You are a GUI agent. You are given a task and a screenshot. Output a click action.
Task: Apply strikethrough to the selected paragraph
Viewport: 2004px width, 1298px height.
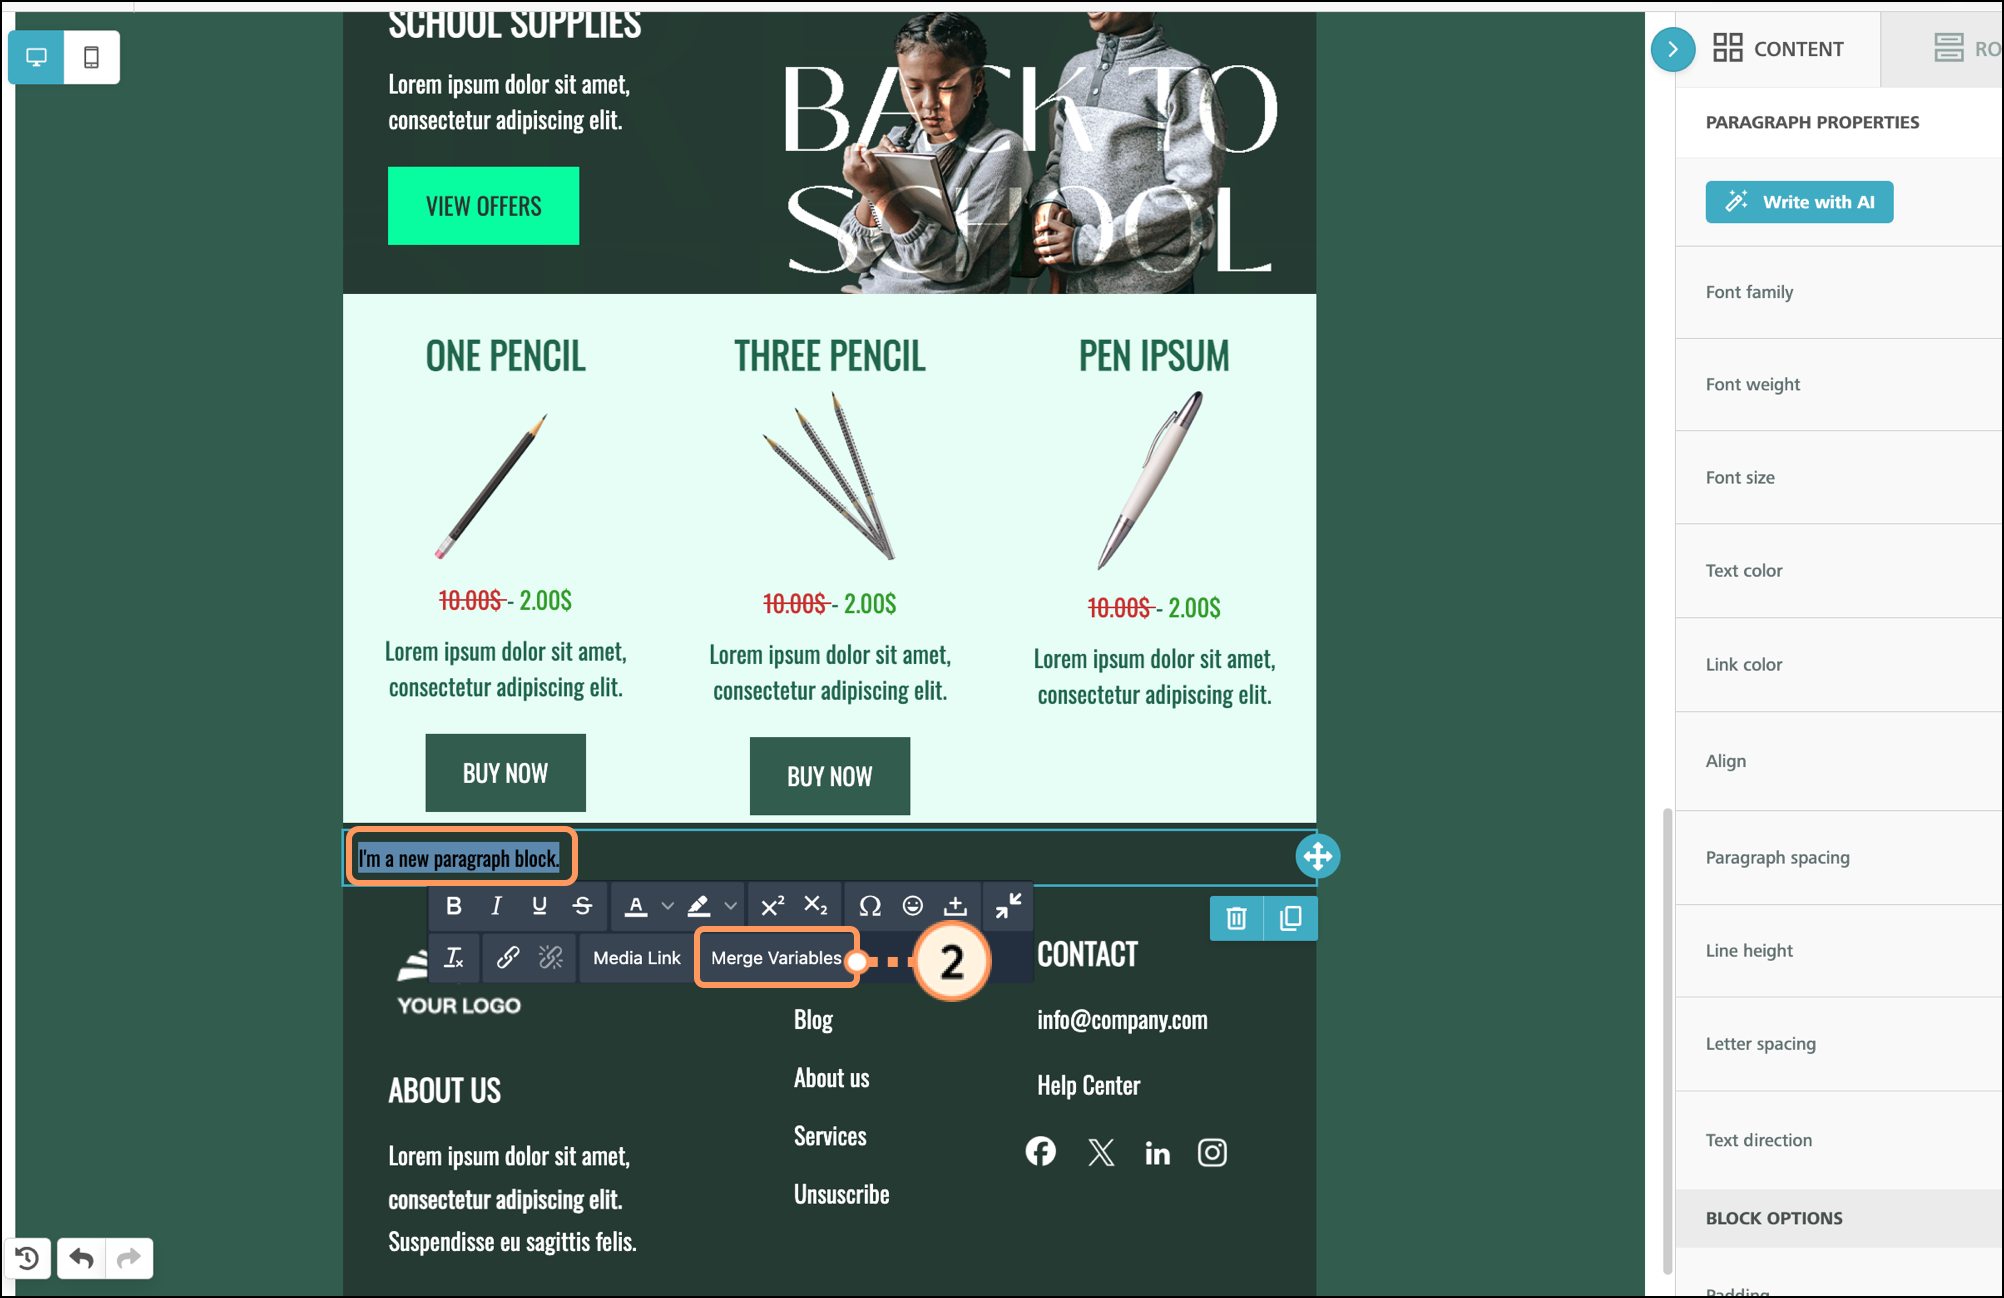(x=582, y=906)
